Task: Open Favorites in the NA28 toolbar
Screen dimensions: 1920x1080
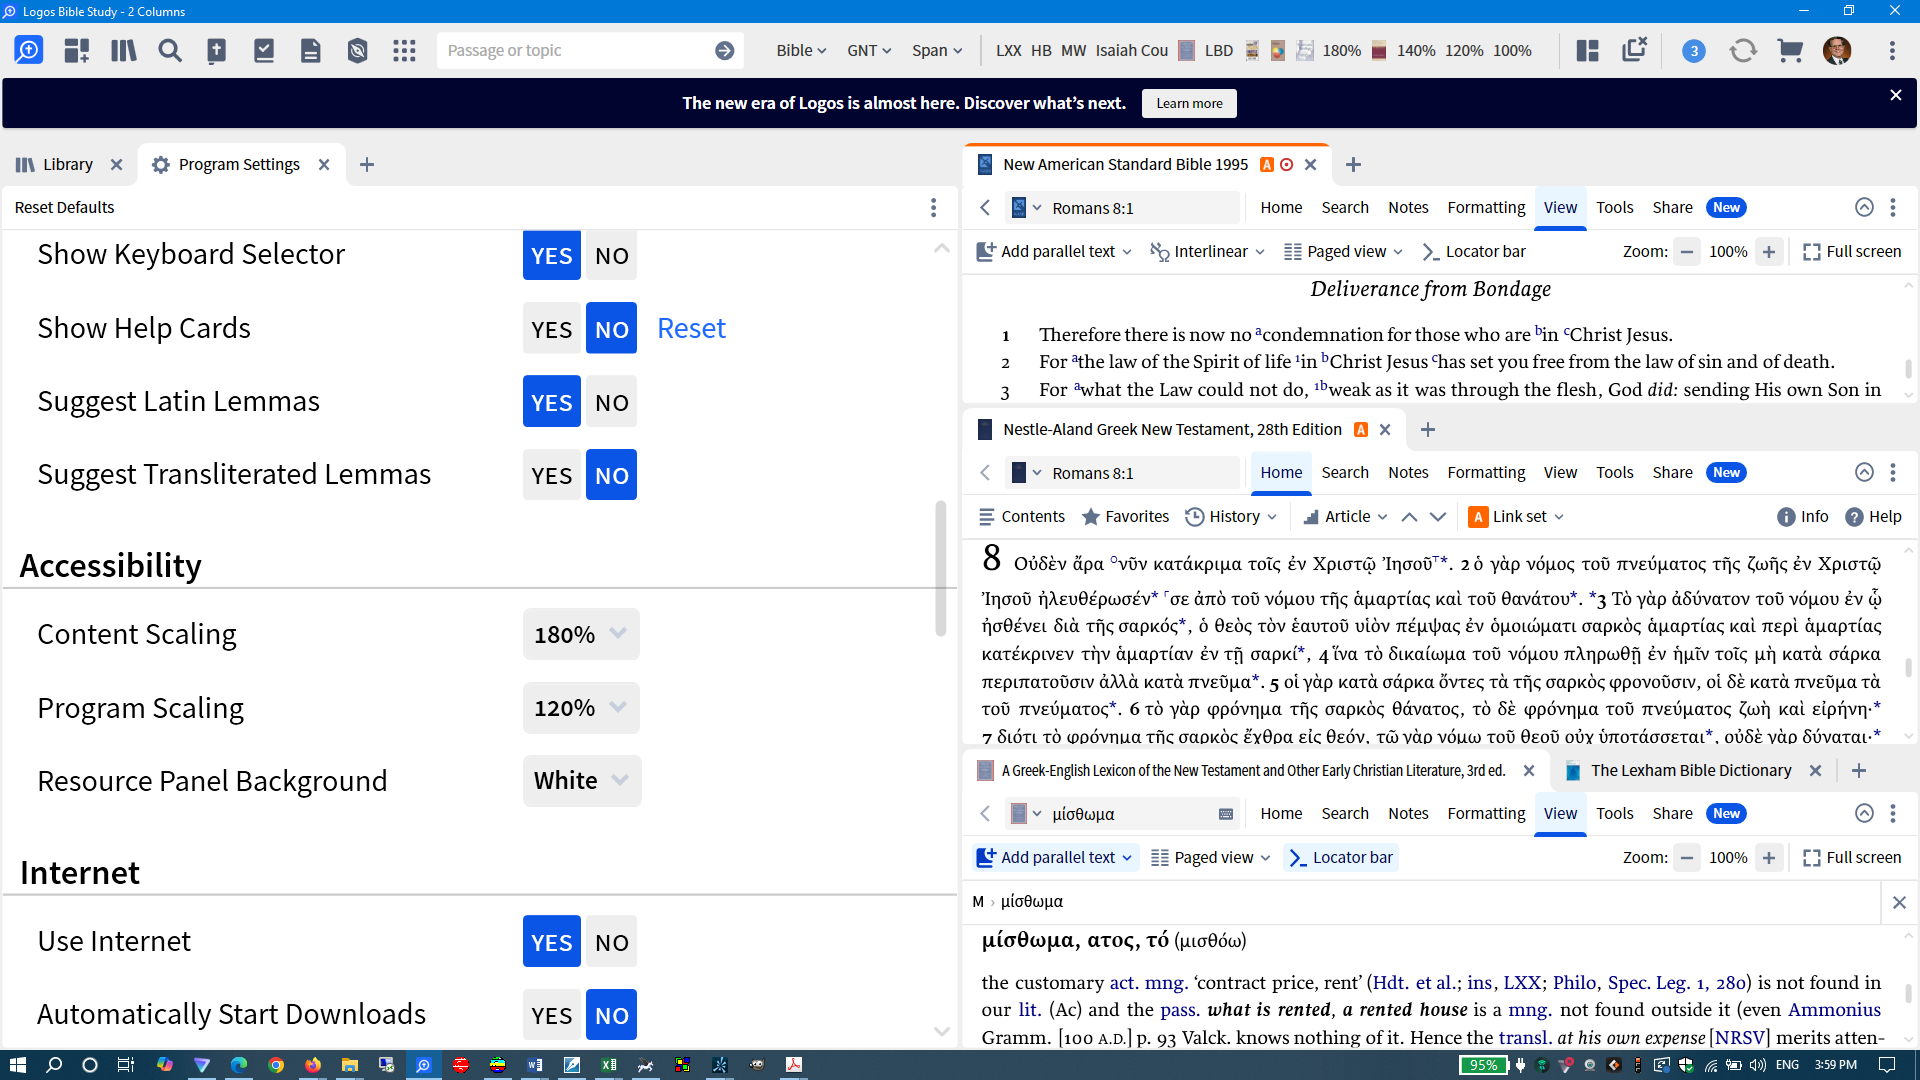Action: pyautogui.click(x=1125, y=517)
